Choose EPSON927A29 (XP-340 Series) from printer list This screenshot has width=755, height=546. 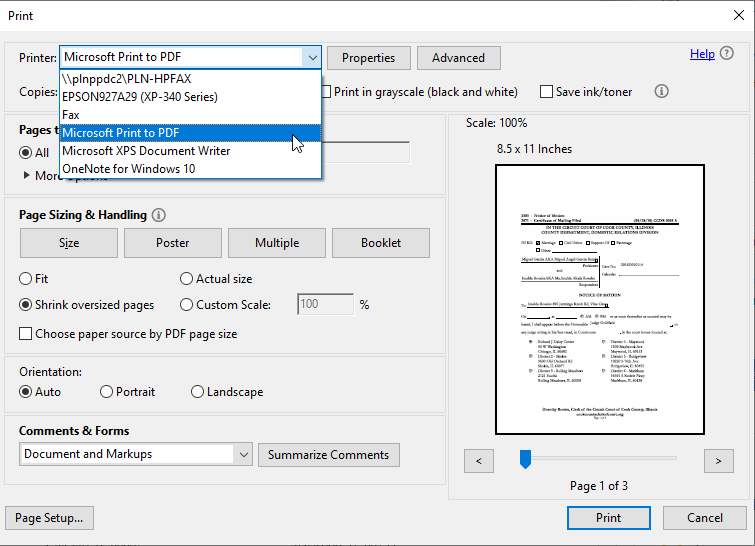click(x=140, y=97)
